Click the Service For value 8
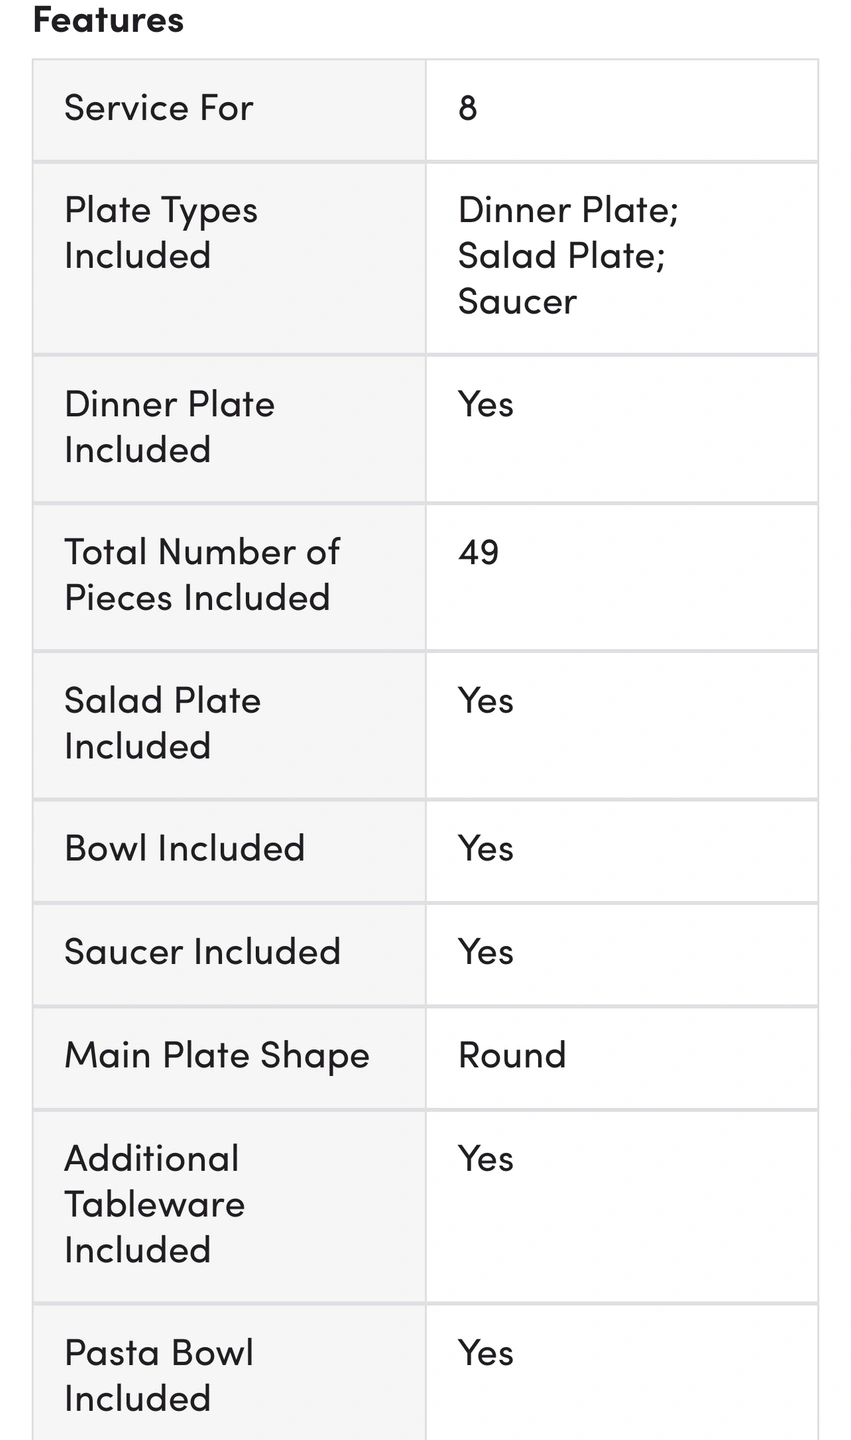851x1440 pixels. coord(468,108)
